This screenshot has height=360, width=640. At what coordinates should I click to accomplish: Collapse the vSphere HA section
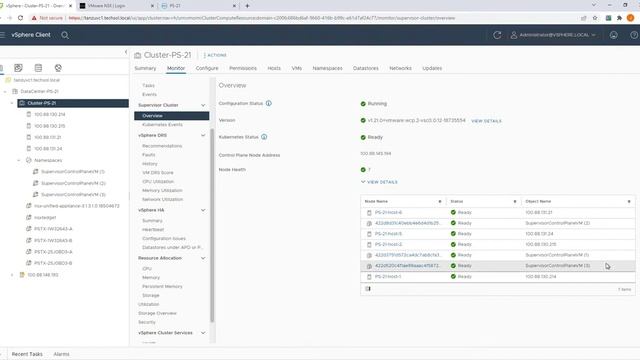coord(203,210)
